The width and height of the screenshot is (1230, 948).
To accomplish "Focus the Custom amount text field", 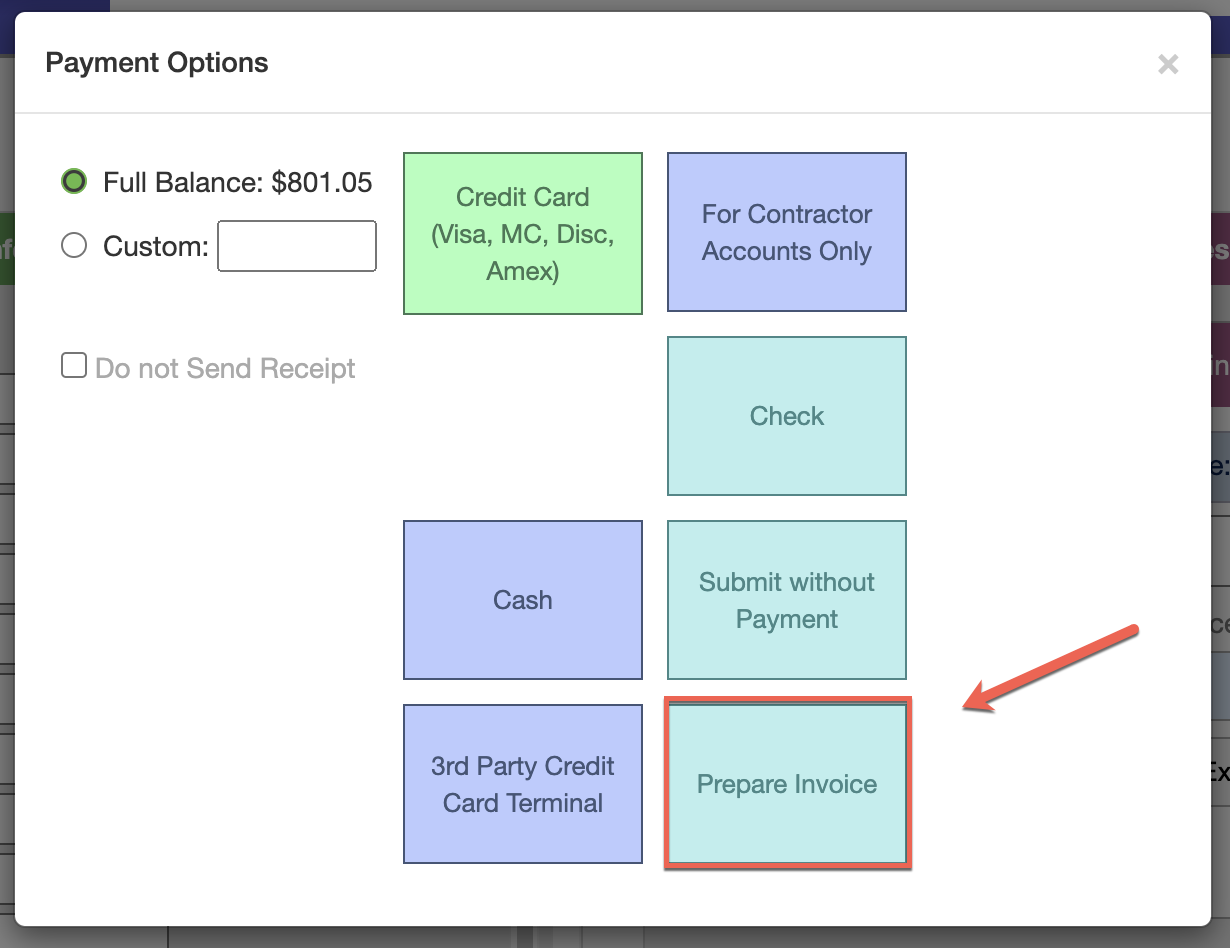I will [297, 246].
